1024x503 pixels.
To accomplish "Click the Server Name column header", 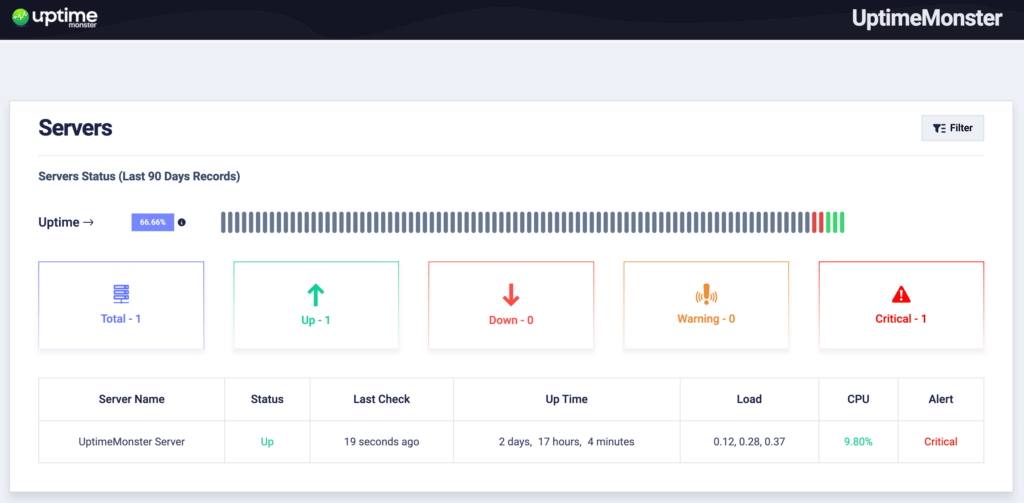I will [x=131, y=399].
